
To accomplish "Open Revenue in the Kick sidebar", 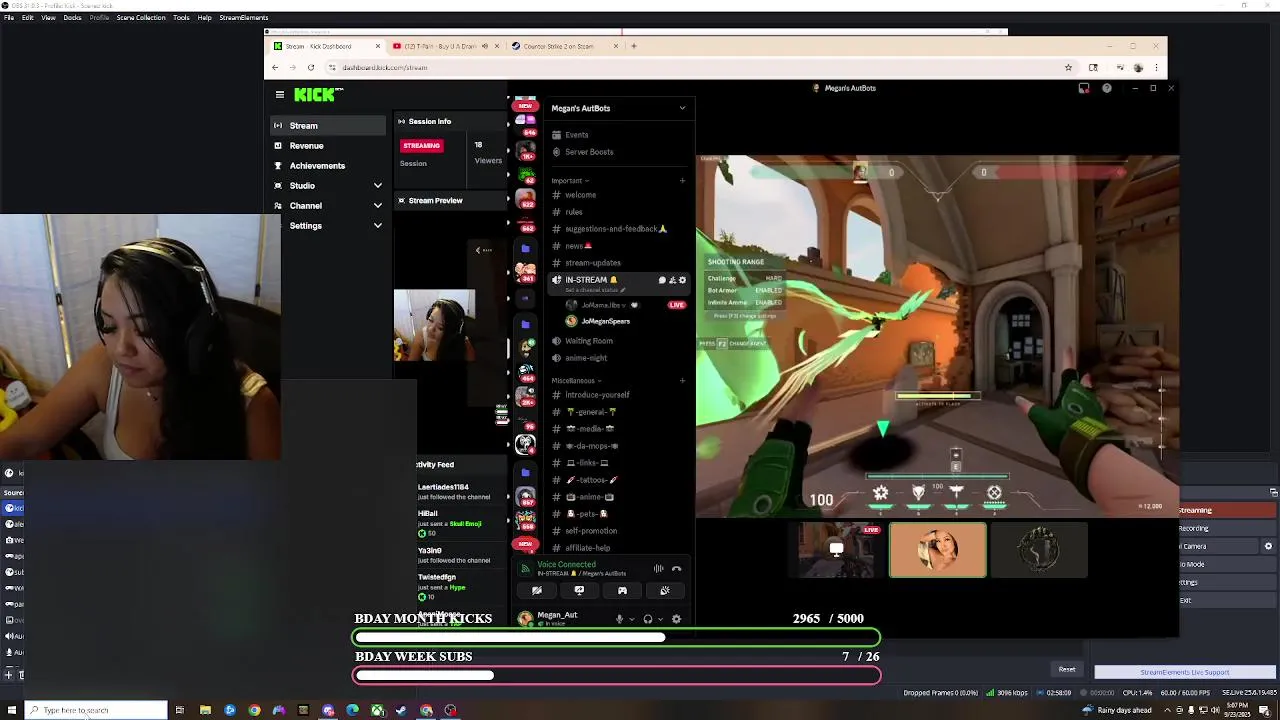I will (328, 146).
